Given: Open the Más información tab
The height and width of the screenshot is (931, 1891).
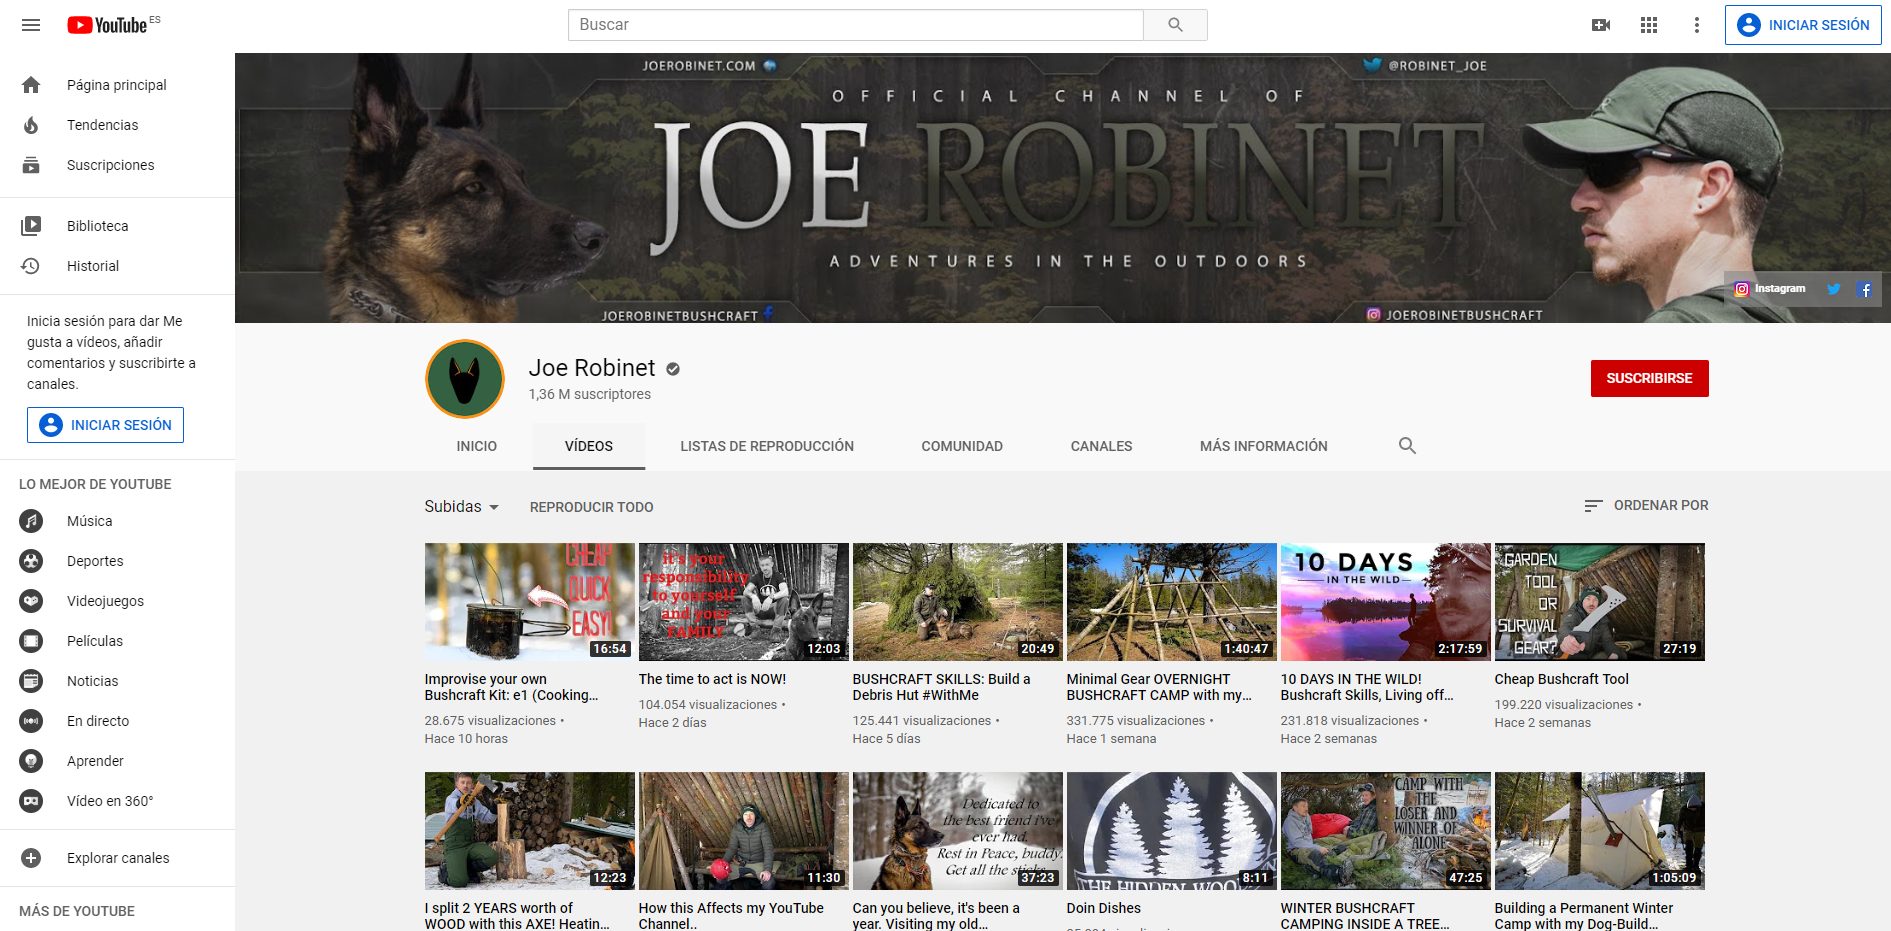Looking at the screenshot, I should (x=1263, y=446).
